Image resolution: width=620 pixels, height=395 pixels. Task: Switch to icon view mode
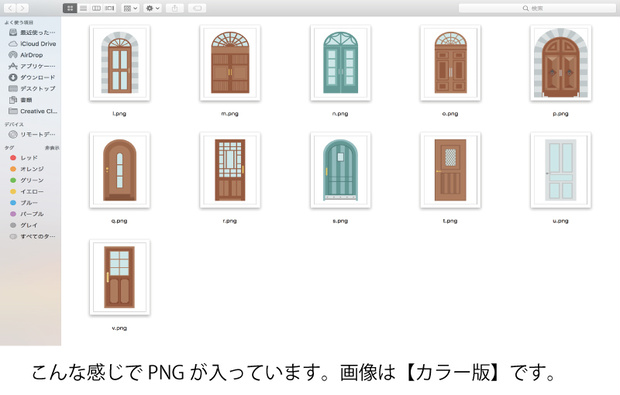(x=70, y=8)
